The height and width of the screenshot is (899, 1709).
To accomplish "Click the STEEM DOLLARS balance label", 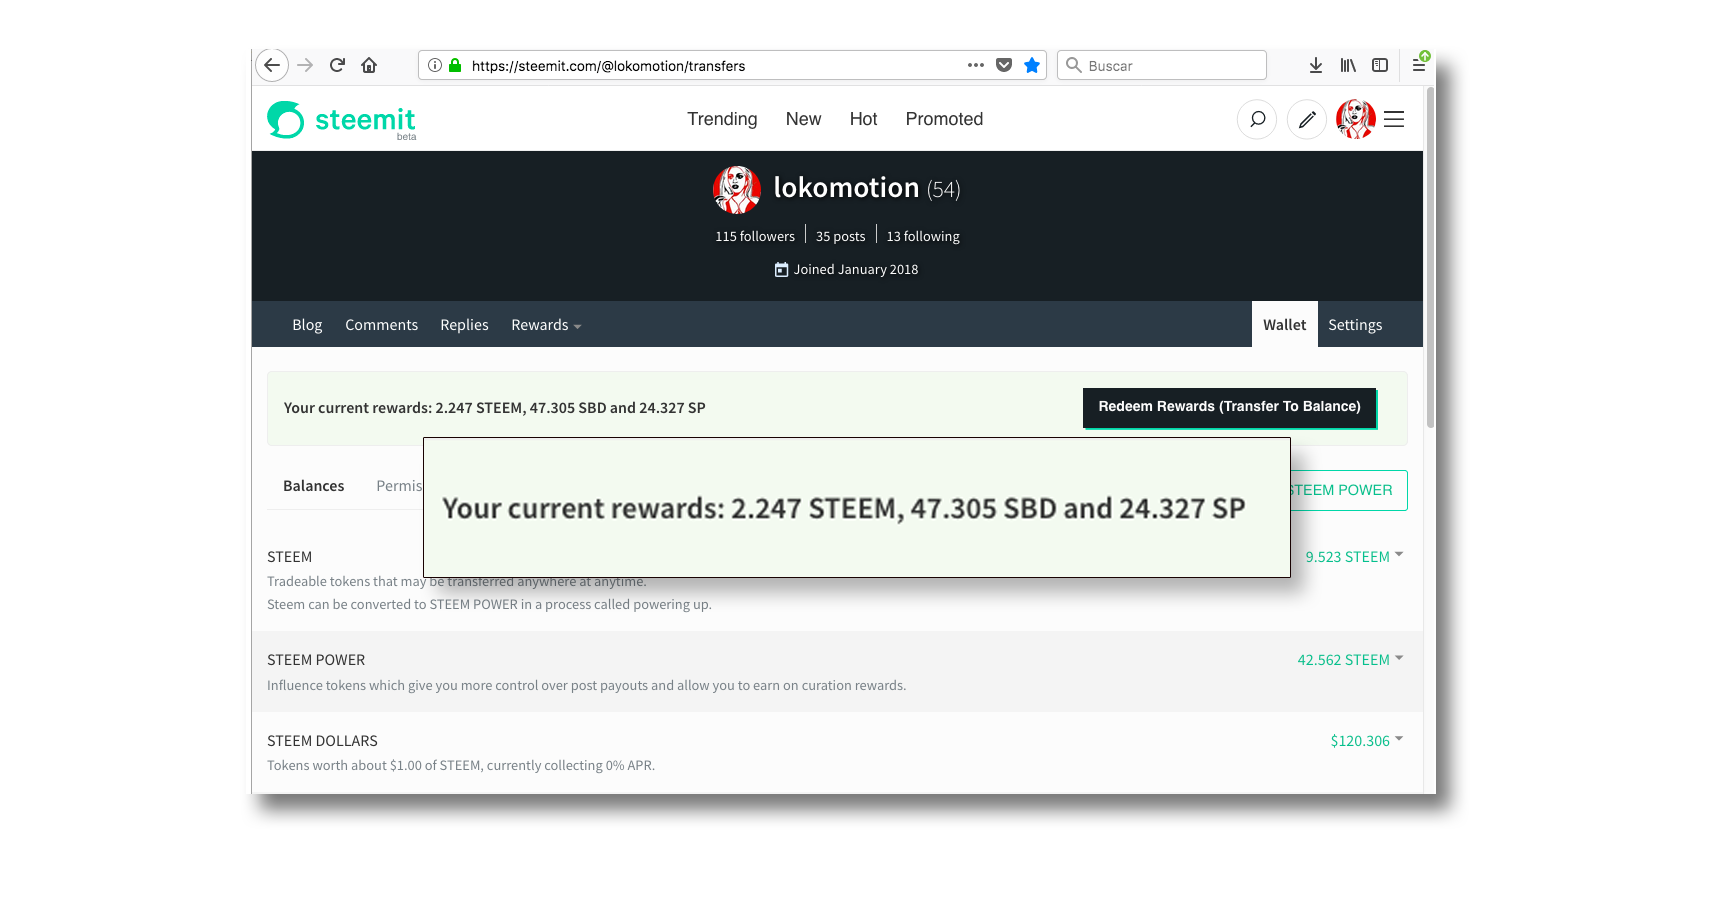I will [322, 741].
